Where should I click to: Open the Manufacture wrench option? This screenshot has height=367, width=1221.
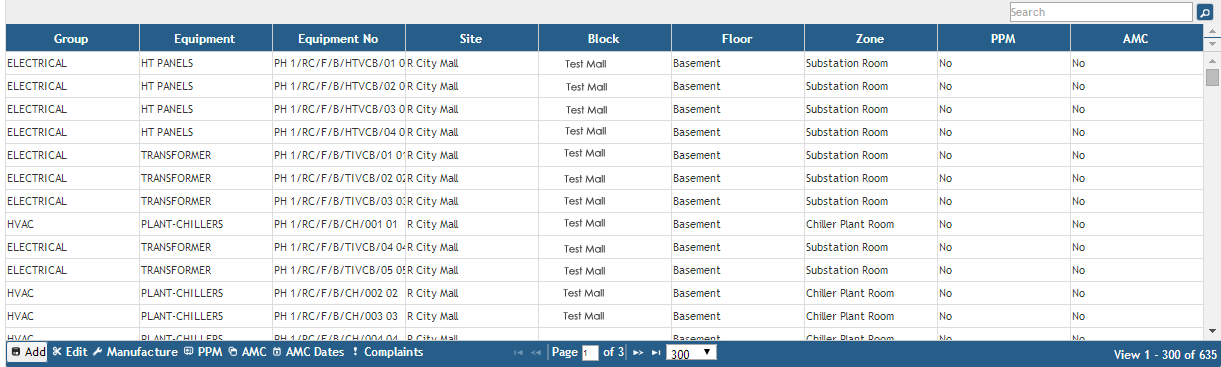134,352
